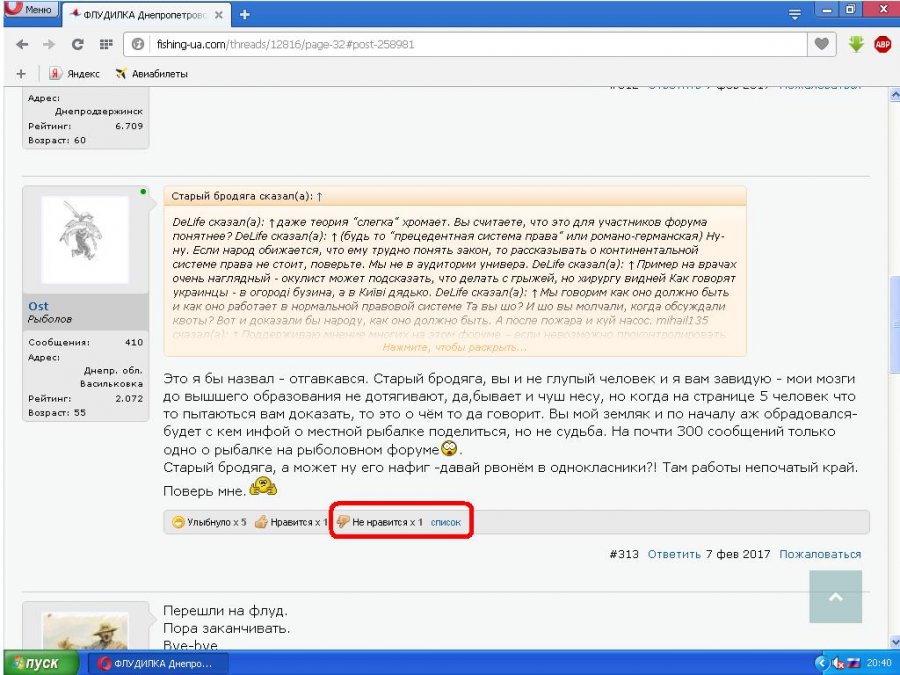The image size is (900, 675).
Task: Click the address bar URL field
Action: pyautogui.click(x=470, y=45)
